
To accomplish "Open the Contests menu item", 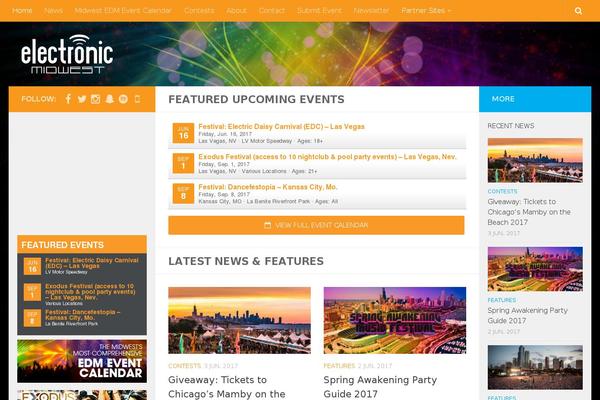I will (x=199, y=11).
